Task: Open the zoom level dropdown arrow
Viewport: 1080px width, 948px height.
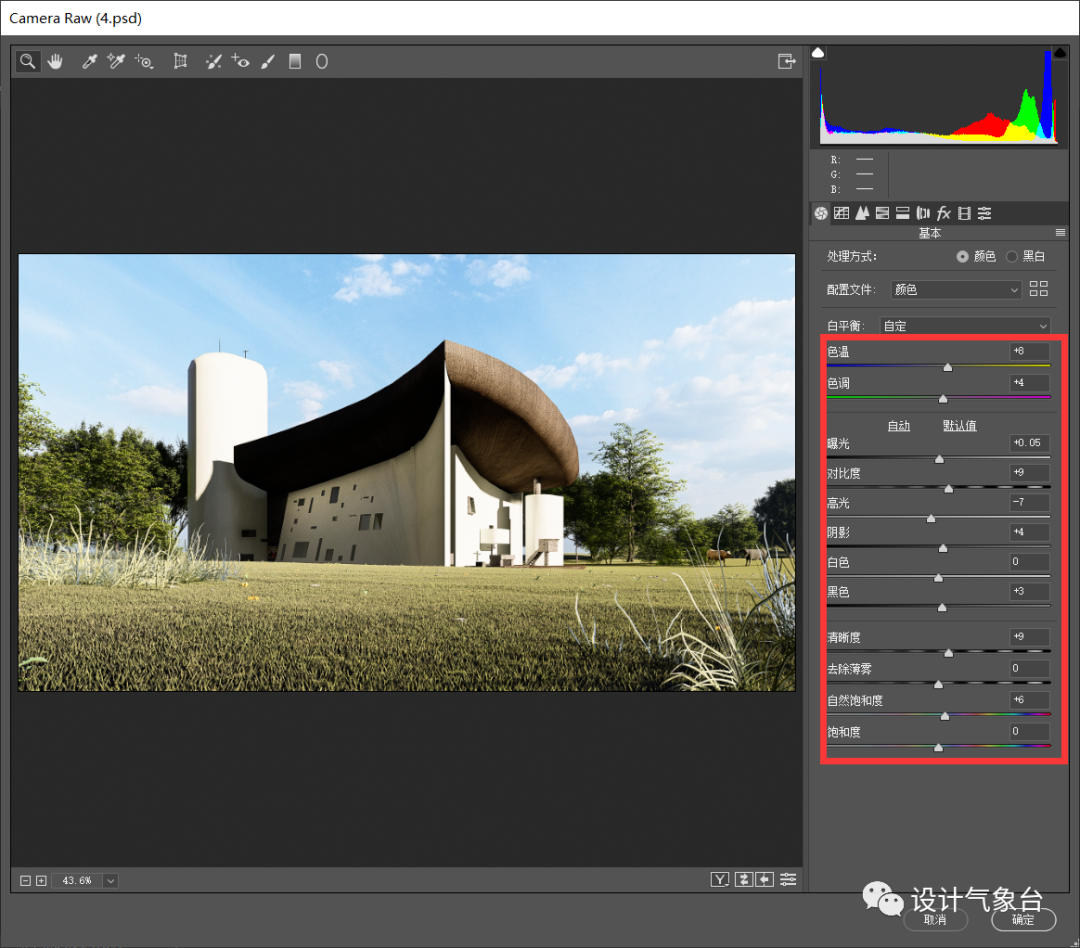Action: tap(110, 880)
